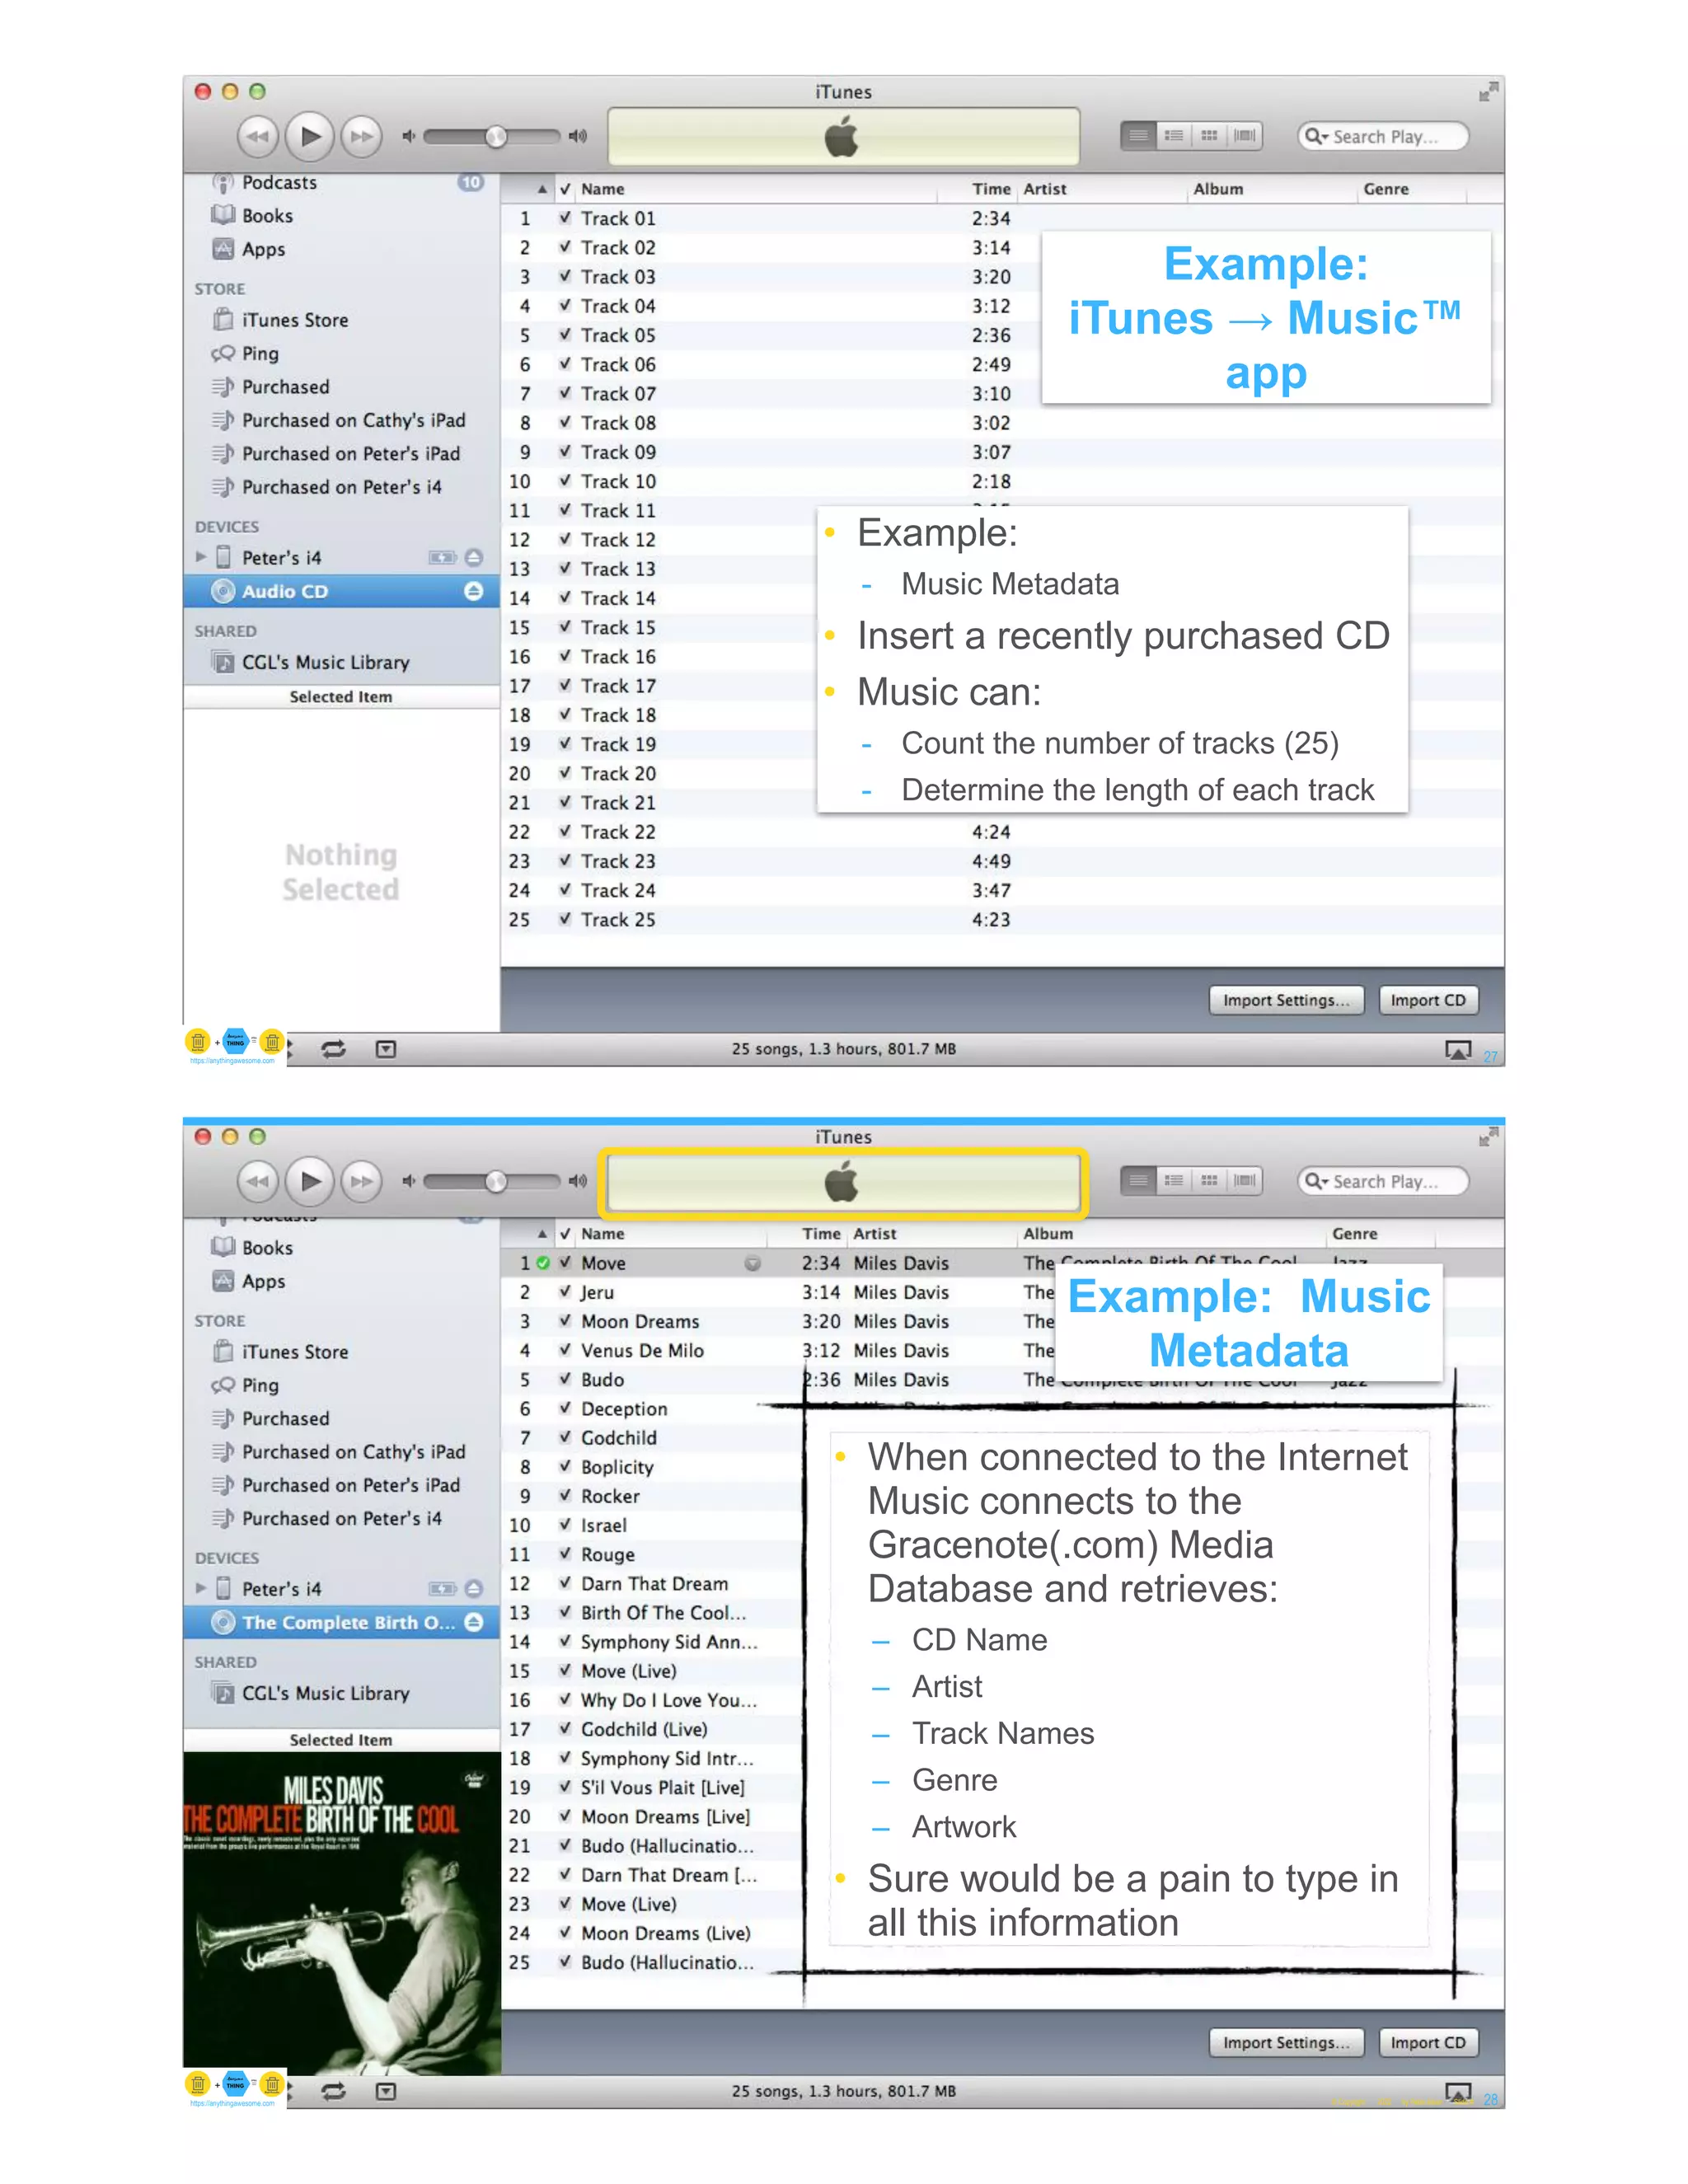This screenshot has width=1688, height=2184.
Task: Uncheck Track 25 checkbox
Action: click(565, 919)
